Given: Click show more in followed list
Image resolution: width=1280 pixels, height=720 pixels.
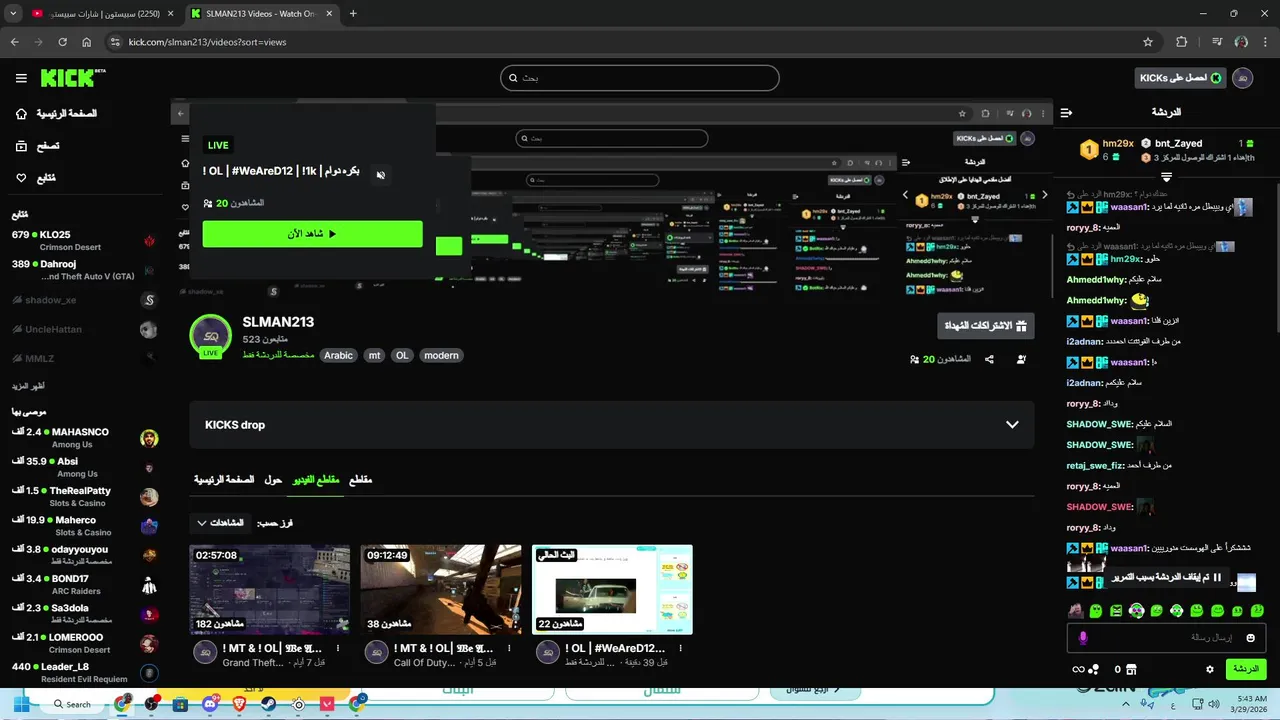Looking at the screenshot, I should [x=28, y=386].
